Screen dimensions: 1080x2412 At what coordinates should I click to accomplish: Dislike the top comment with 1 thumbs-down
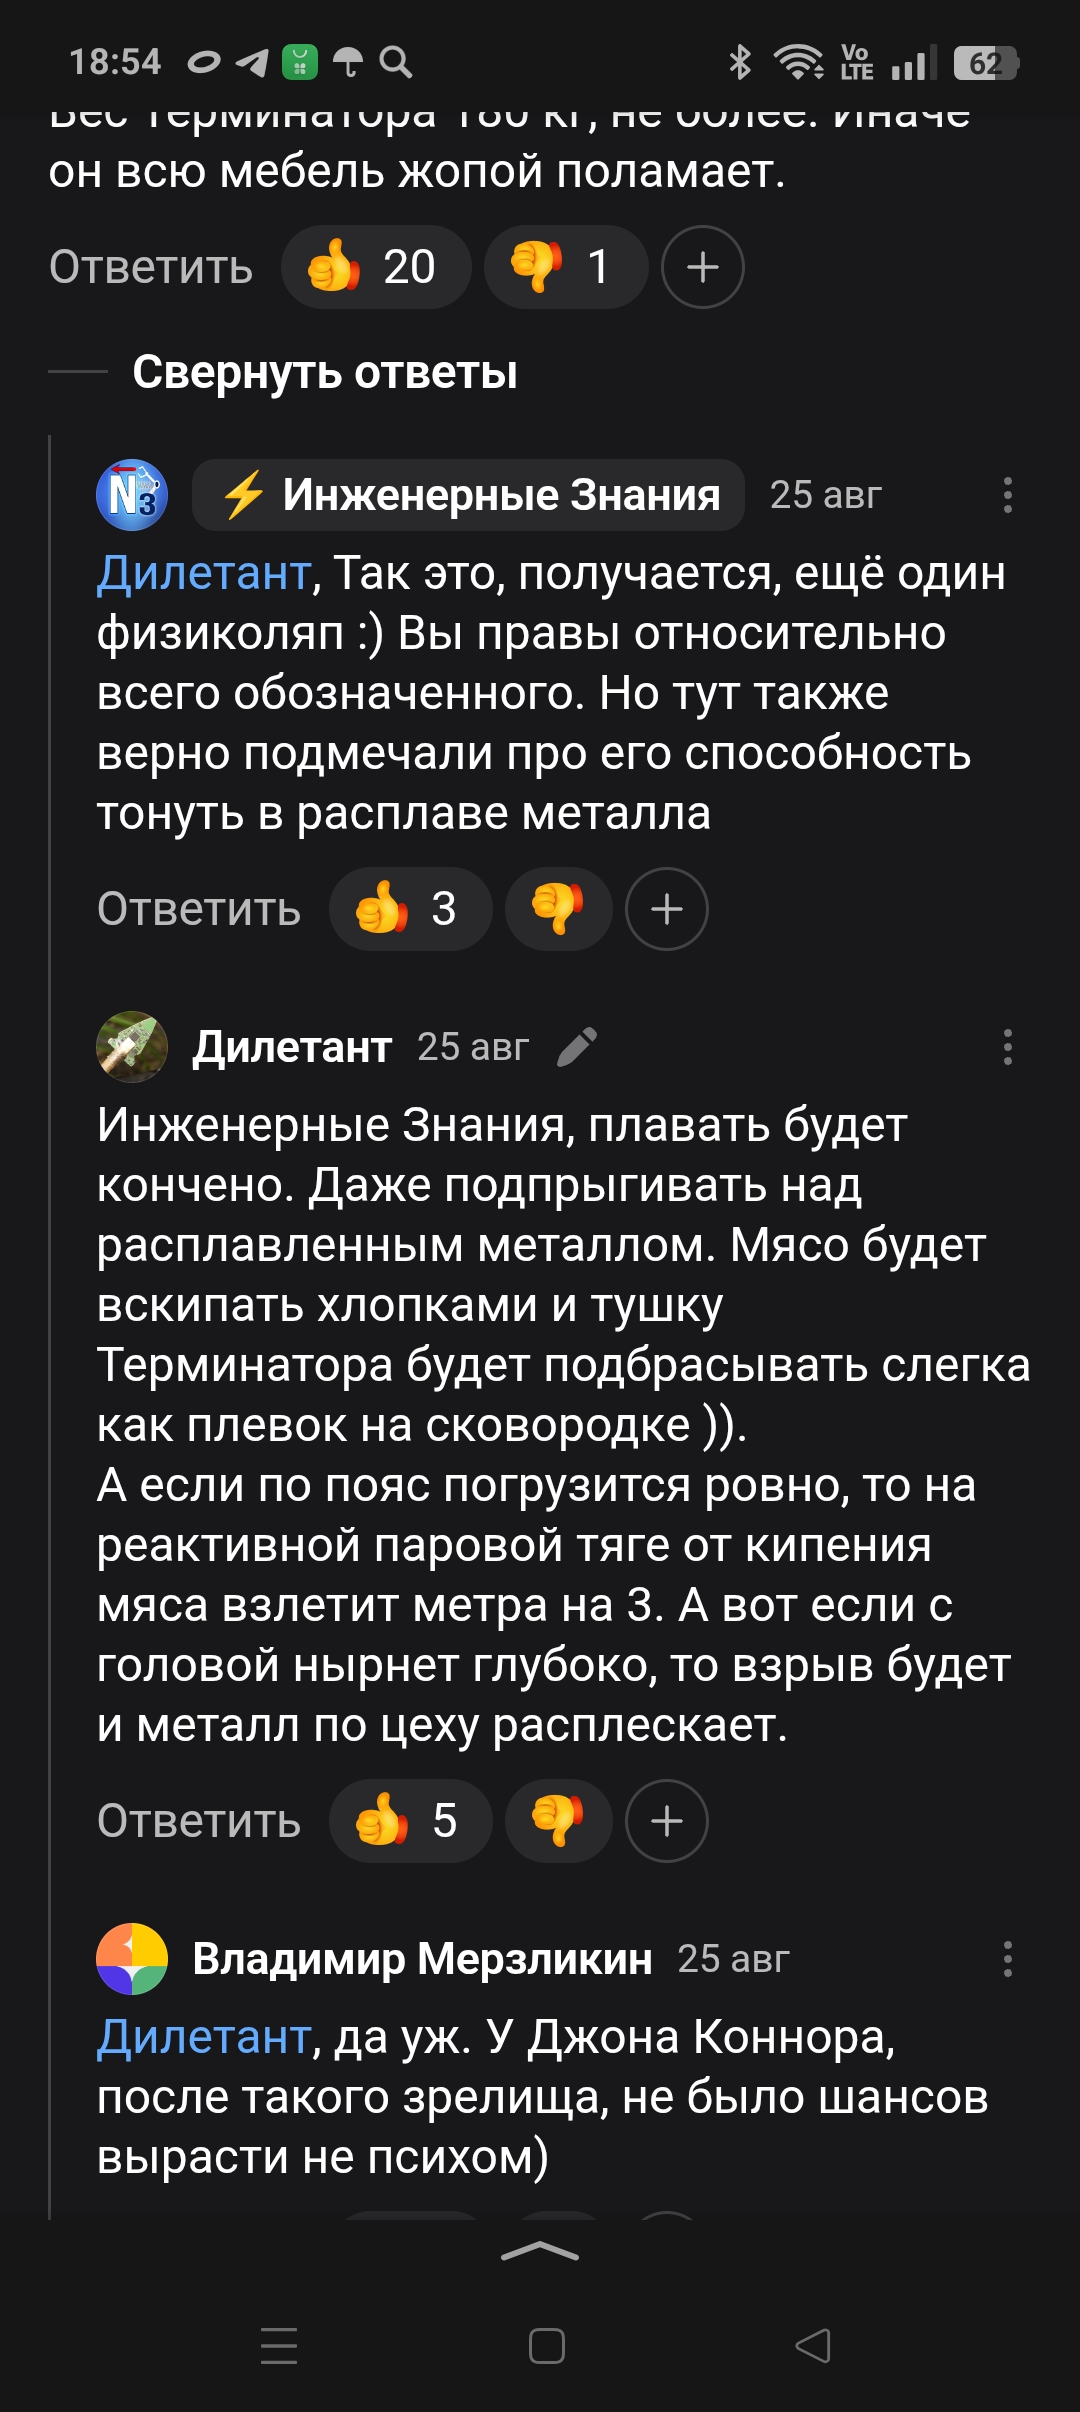pyautogui.click(x=565, y=267)
